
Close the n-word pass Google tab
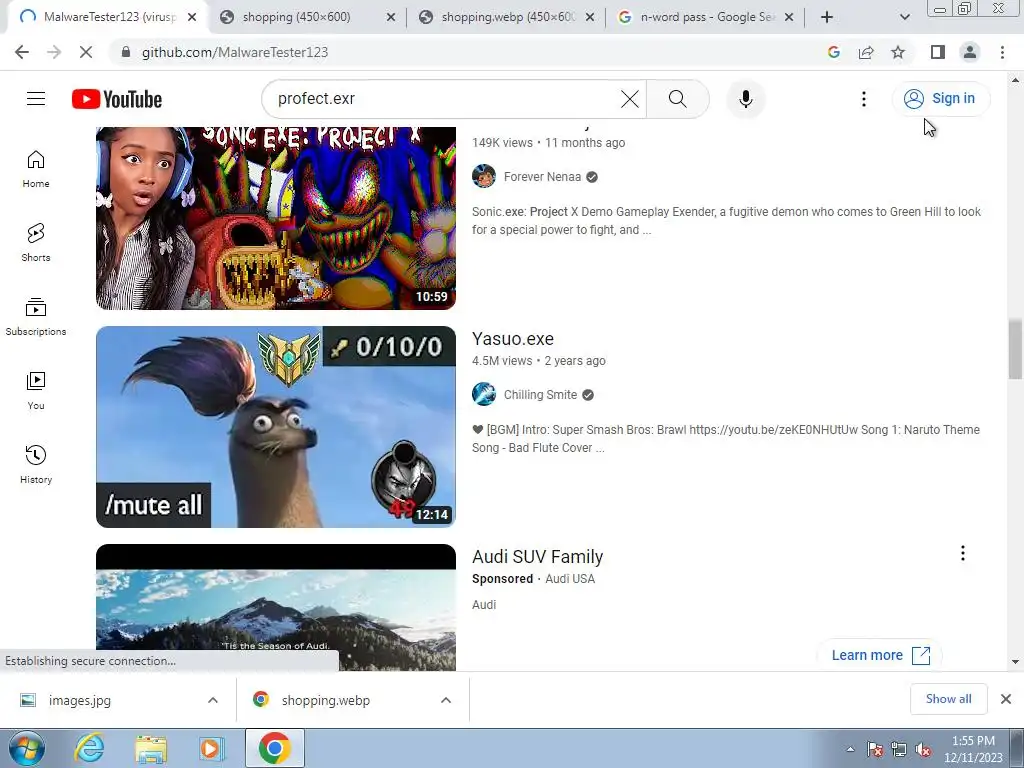pos(789,18)
